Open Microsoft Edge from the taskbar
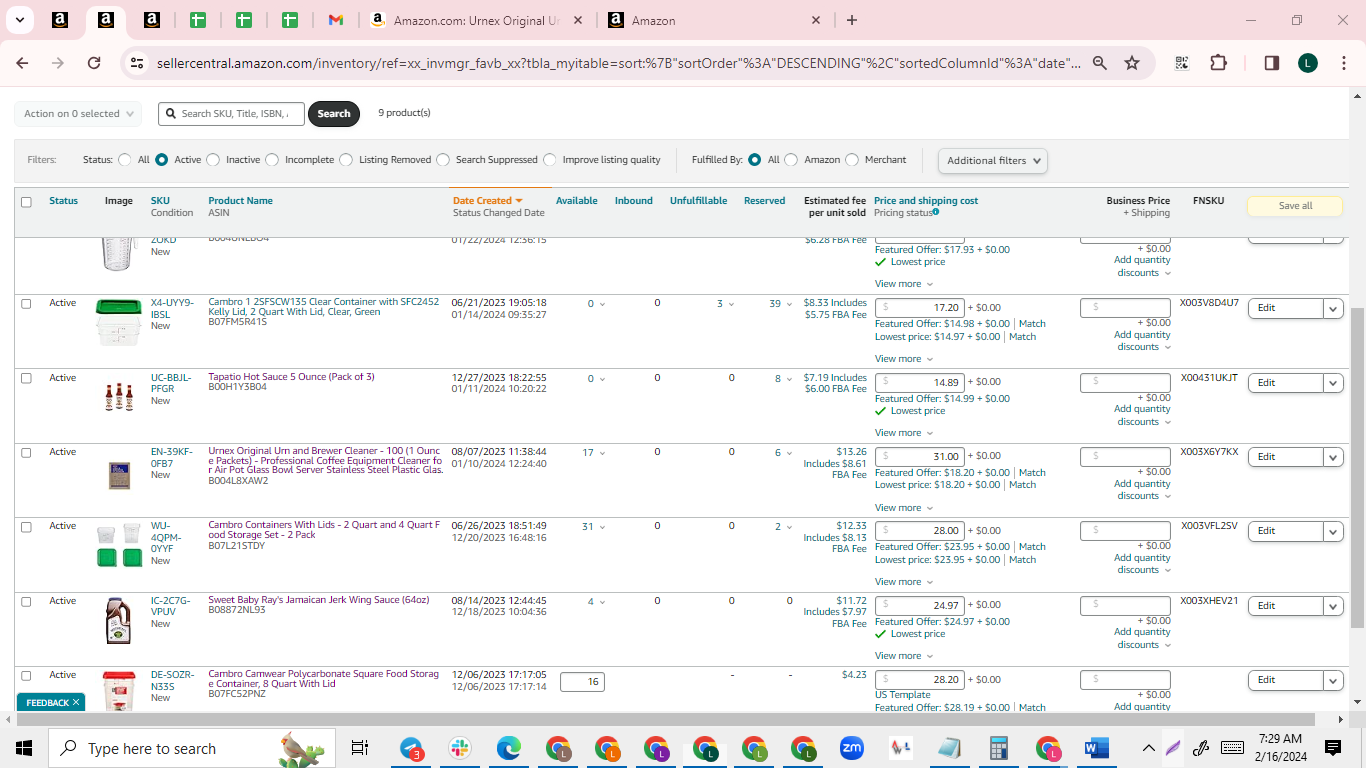 (509, 748)
